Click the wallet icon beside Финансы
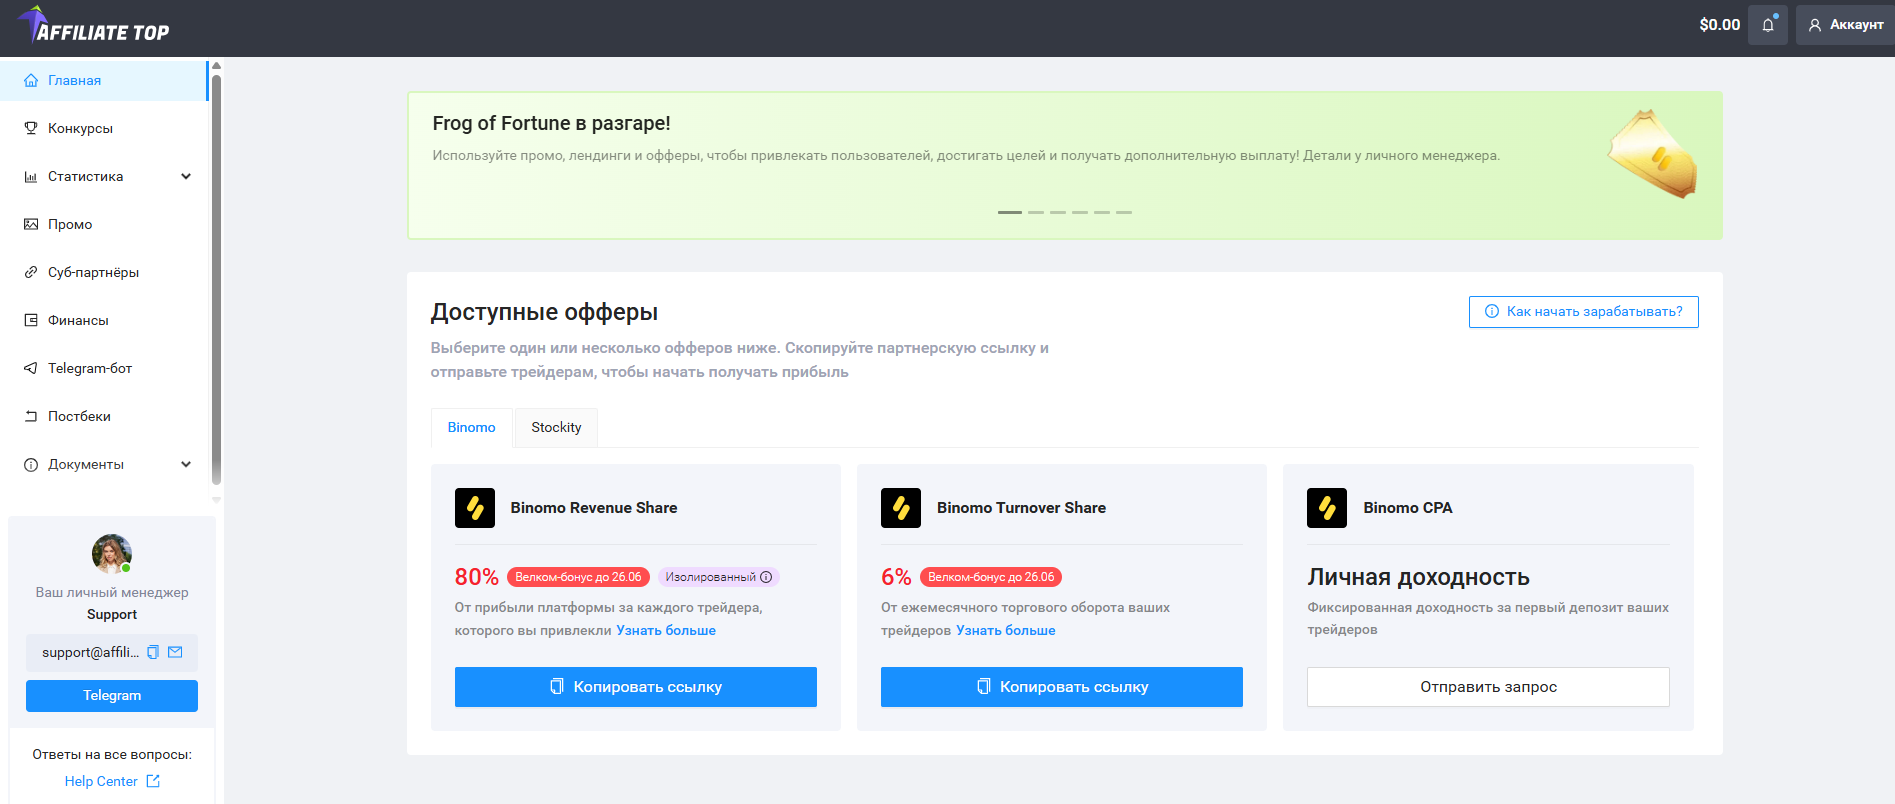Screen dimensions: 1895x804 pyautogui.click(x=31, y=320)
